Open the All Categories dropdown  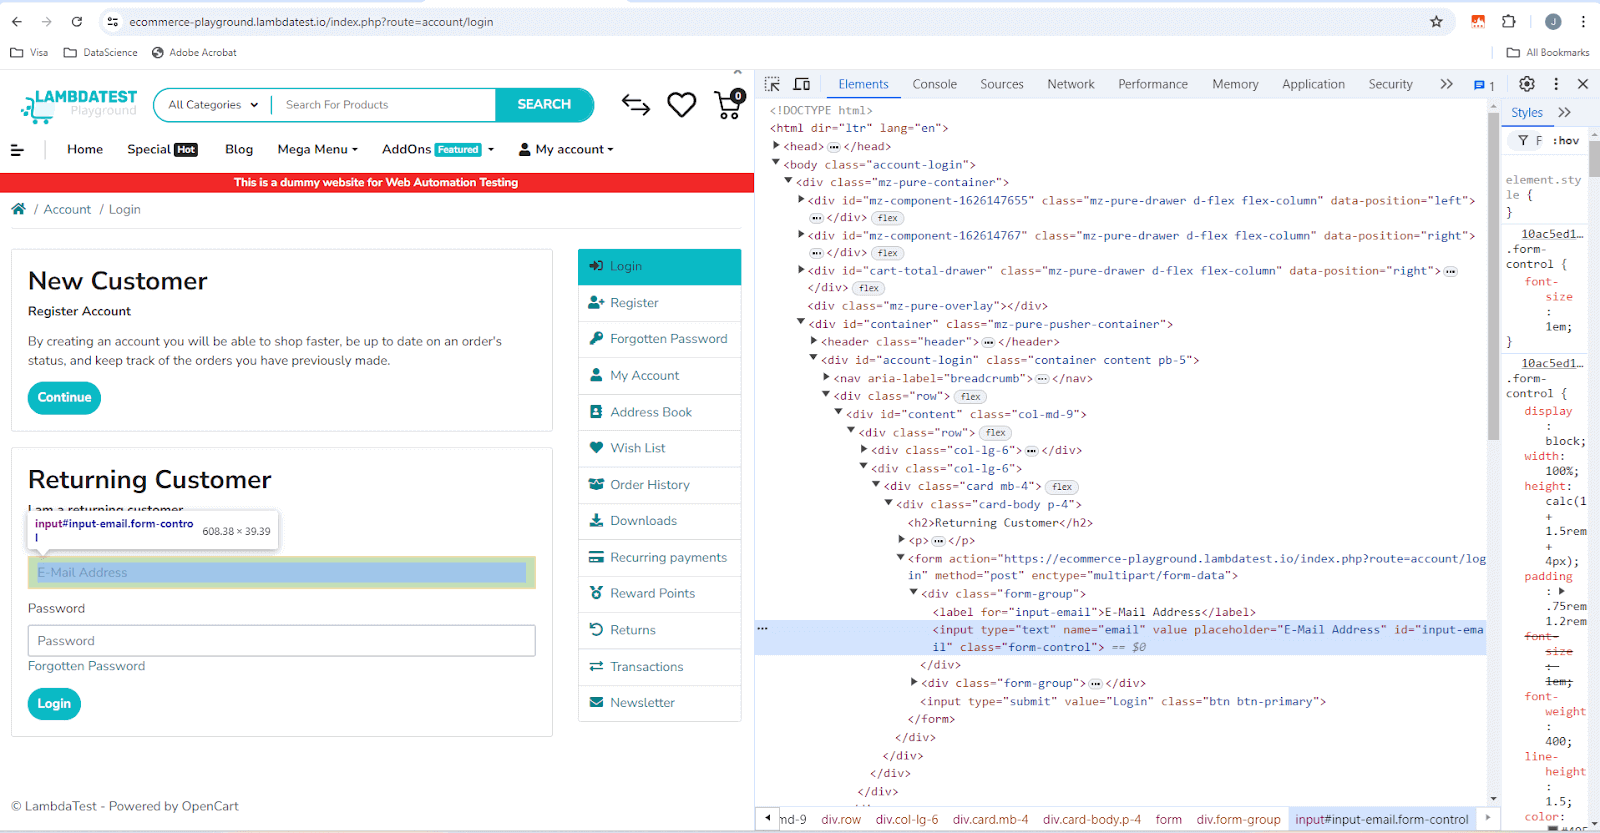213,105
